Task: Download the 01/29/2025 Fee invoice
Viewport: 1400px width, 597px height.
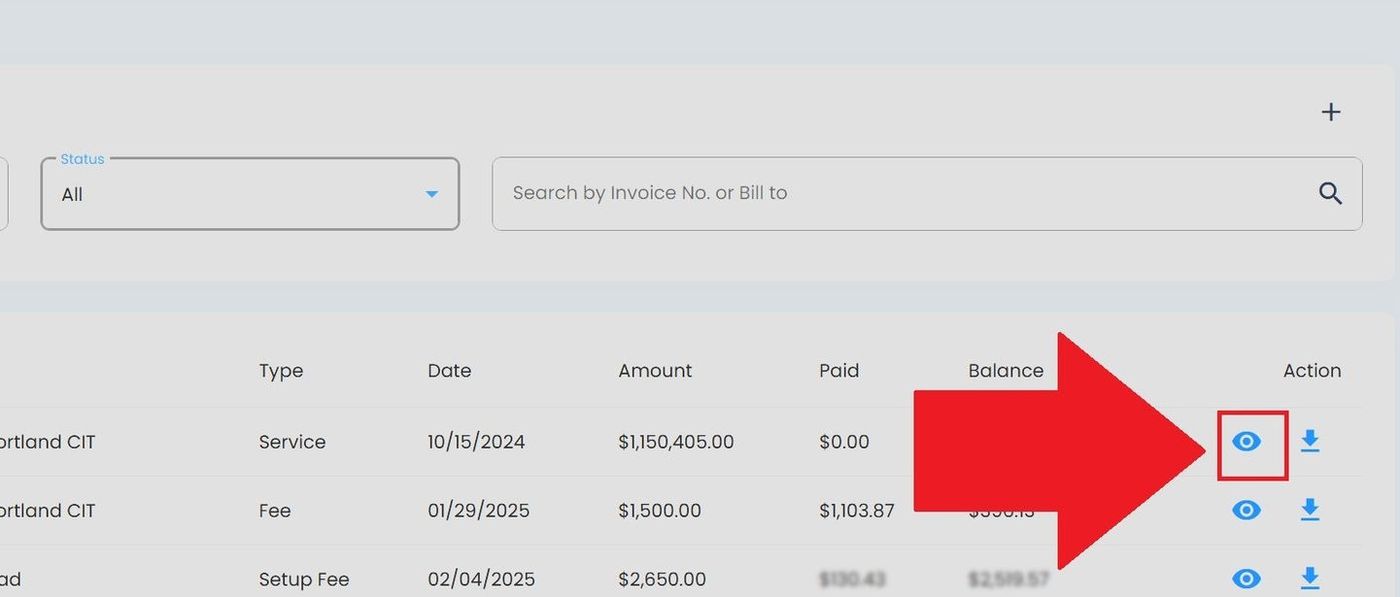Action: coord(1309,510)
